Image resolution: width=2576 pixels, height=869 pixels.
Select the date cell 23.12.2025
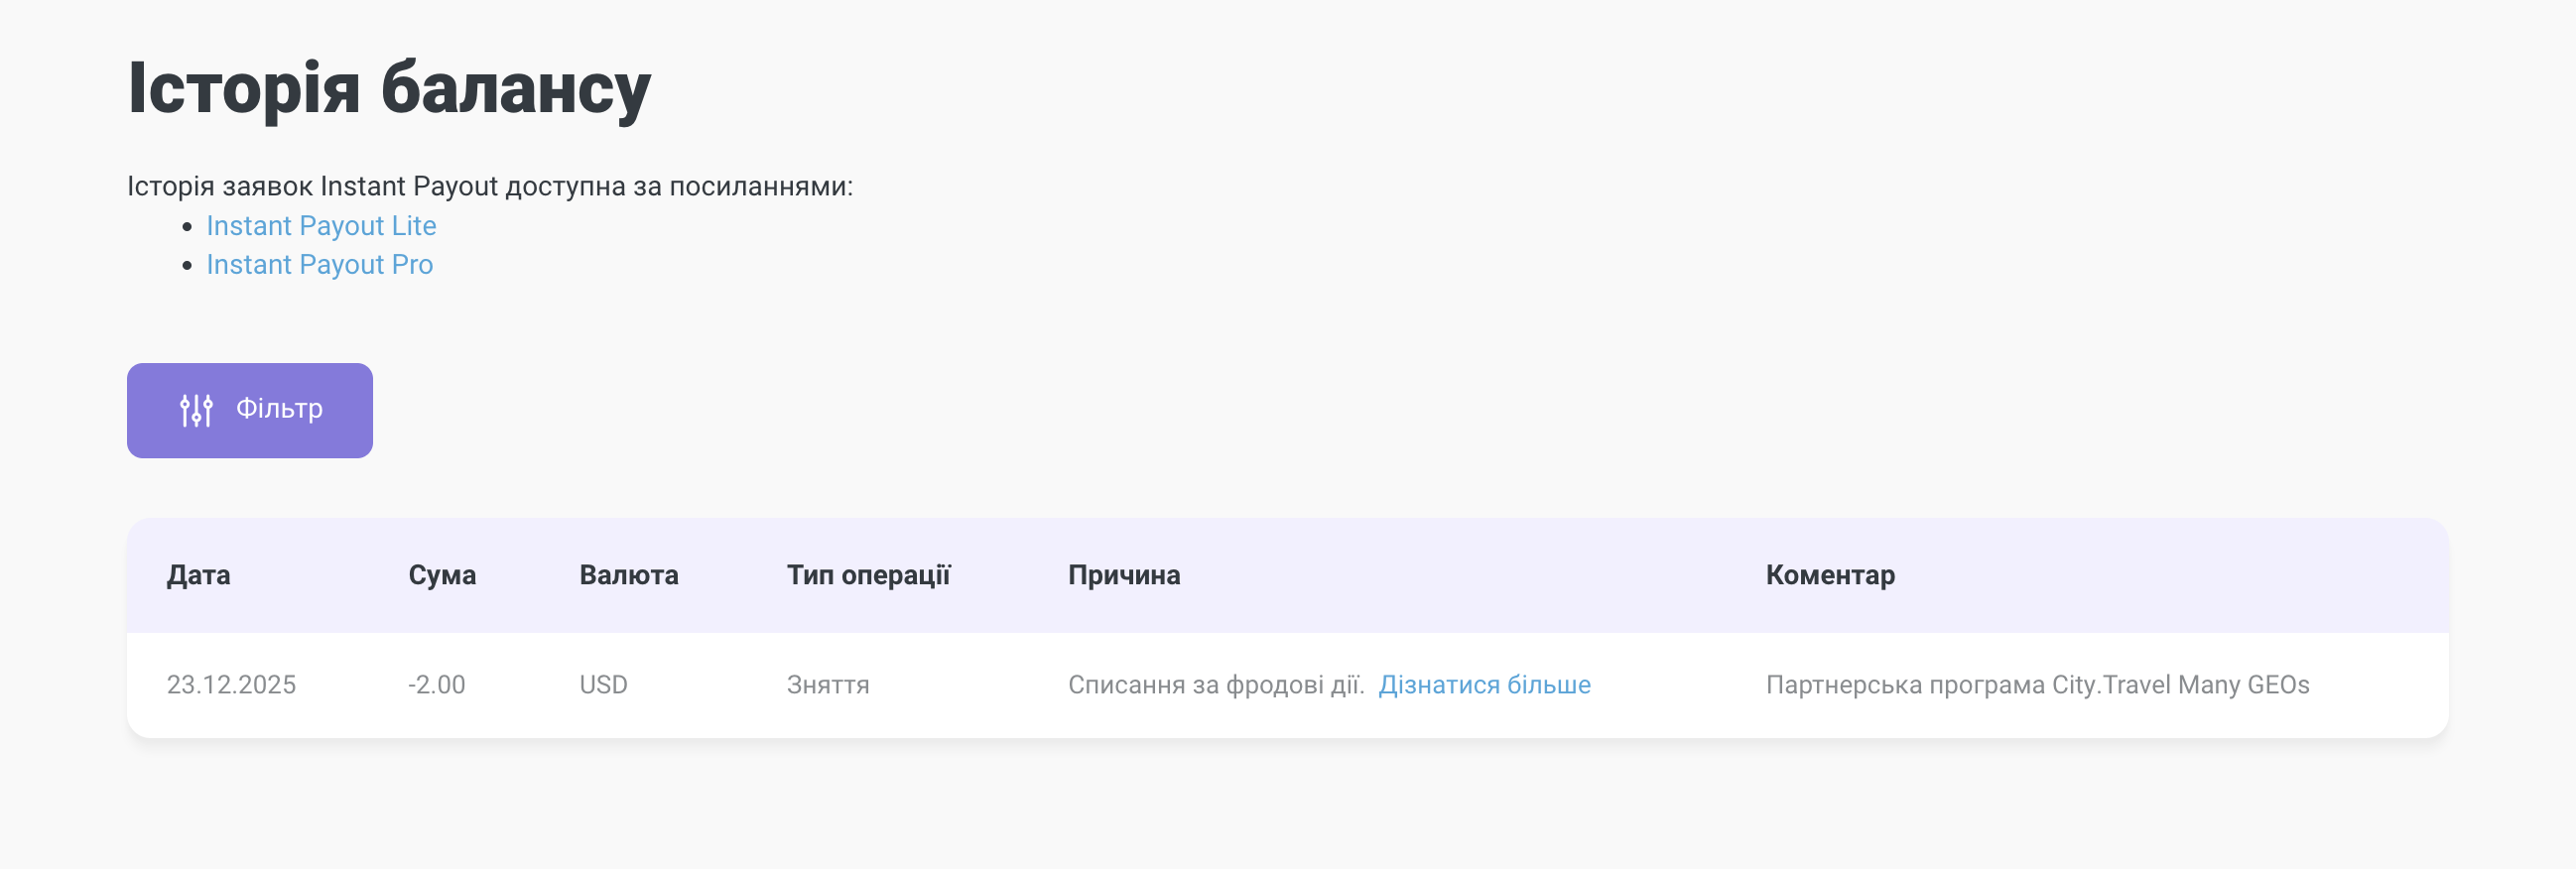pos(231,685)
